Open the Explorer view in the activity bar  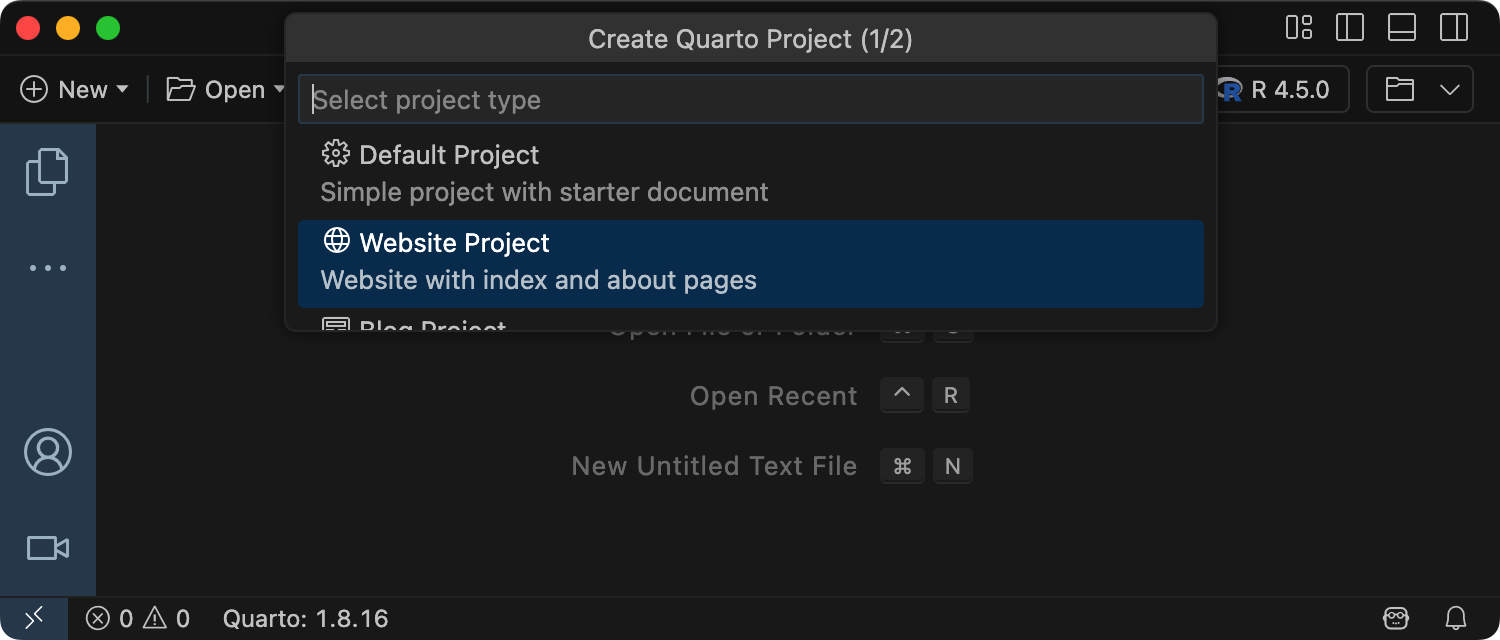click(x=47, y=171)
